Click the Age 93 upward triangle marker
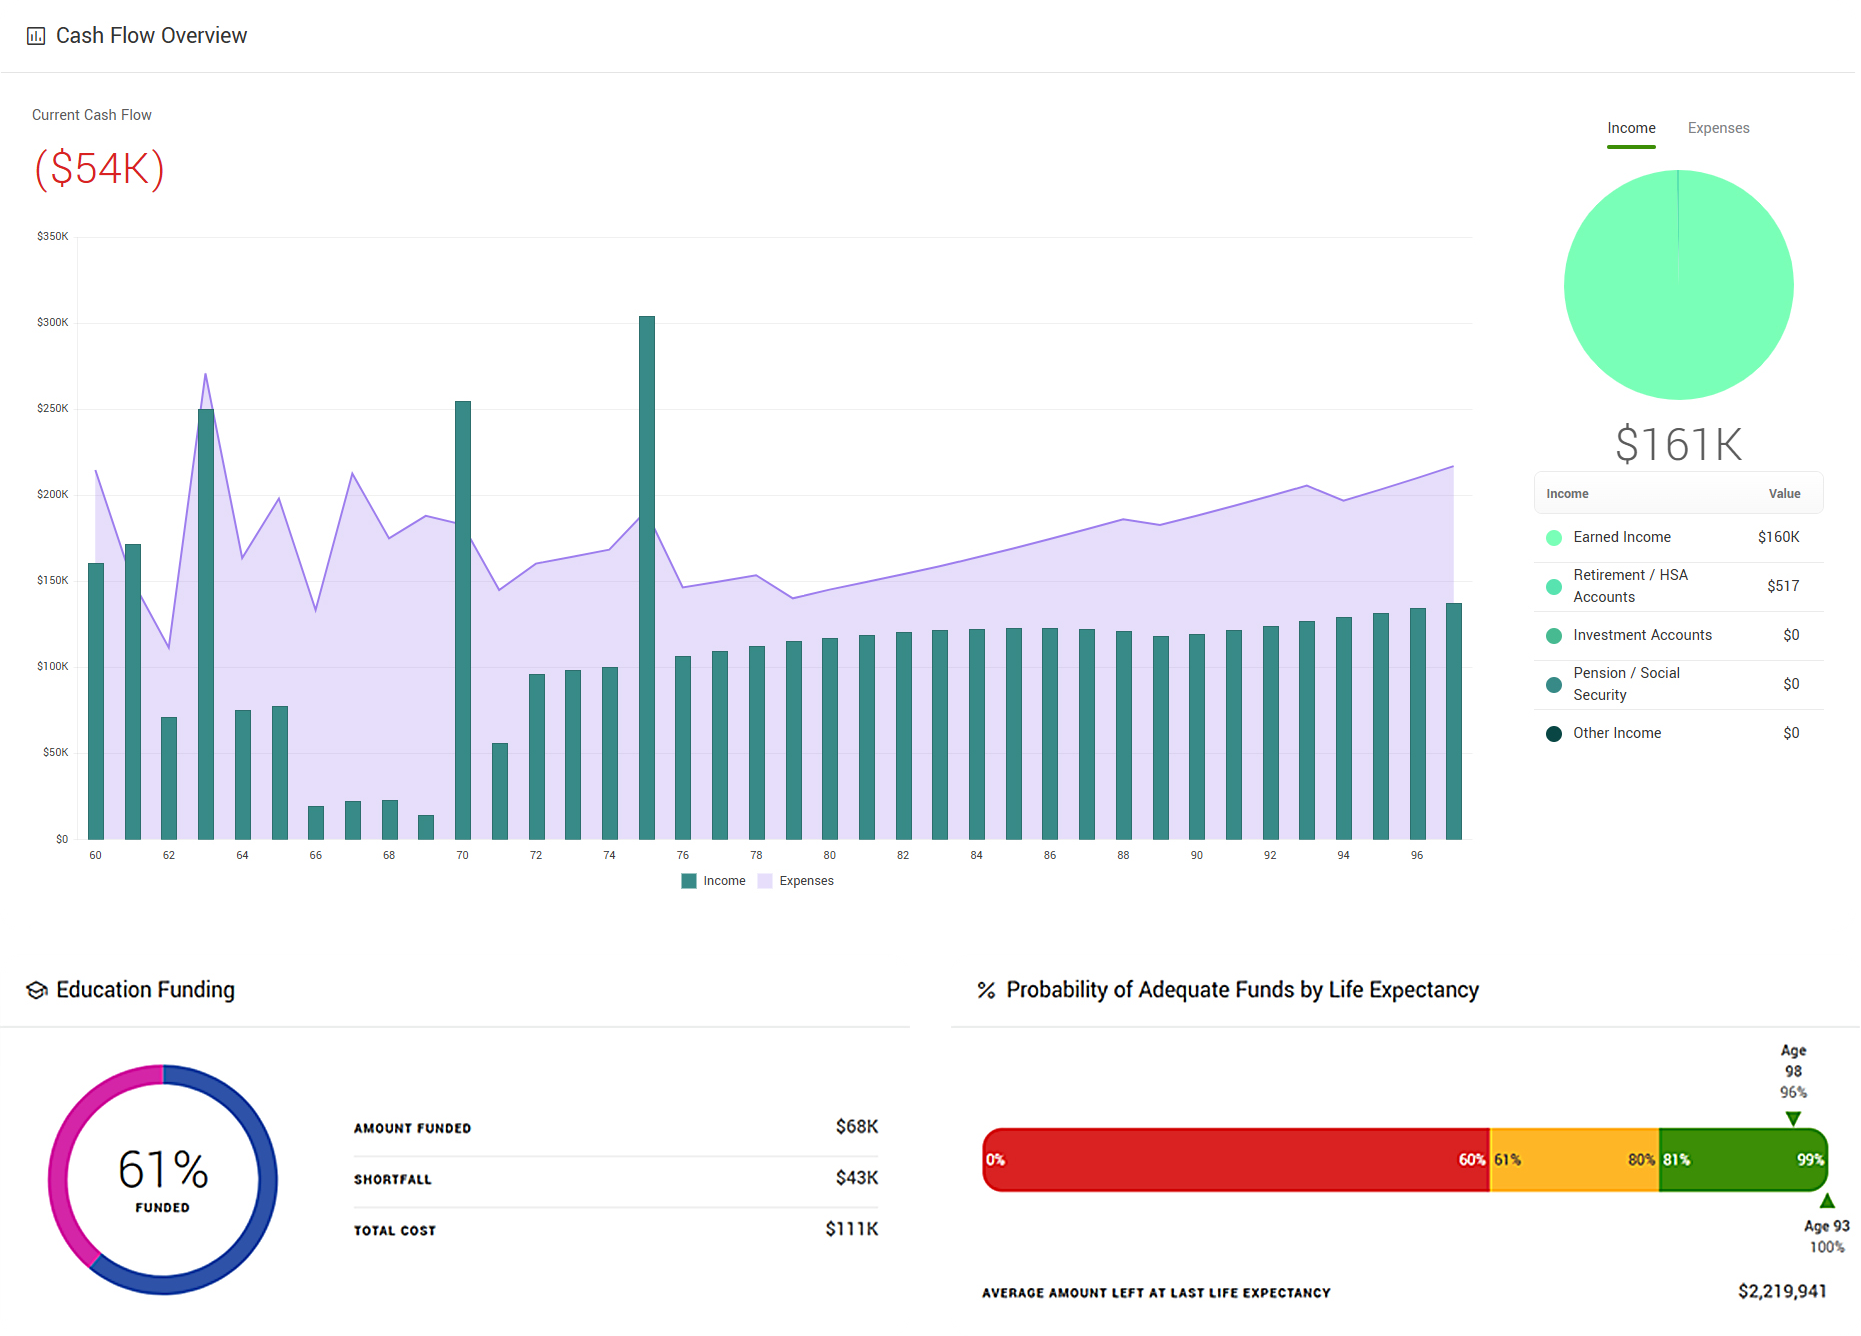Screen dimensions: 1861x1336 click(x=1827, y=1201)
